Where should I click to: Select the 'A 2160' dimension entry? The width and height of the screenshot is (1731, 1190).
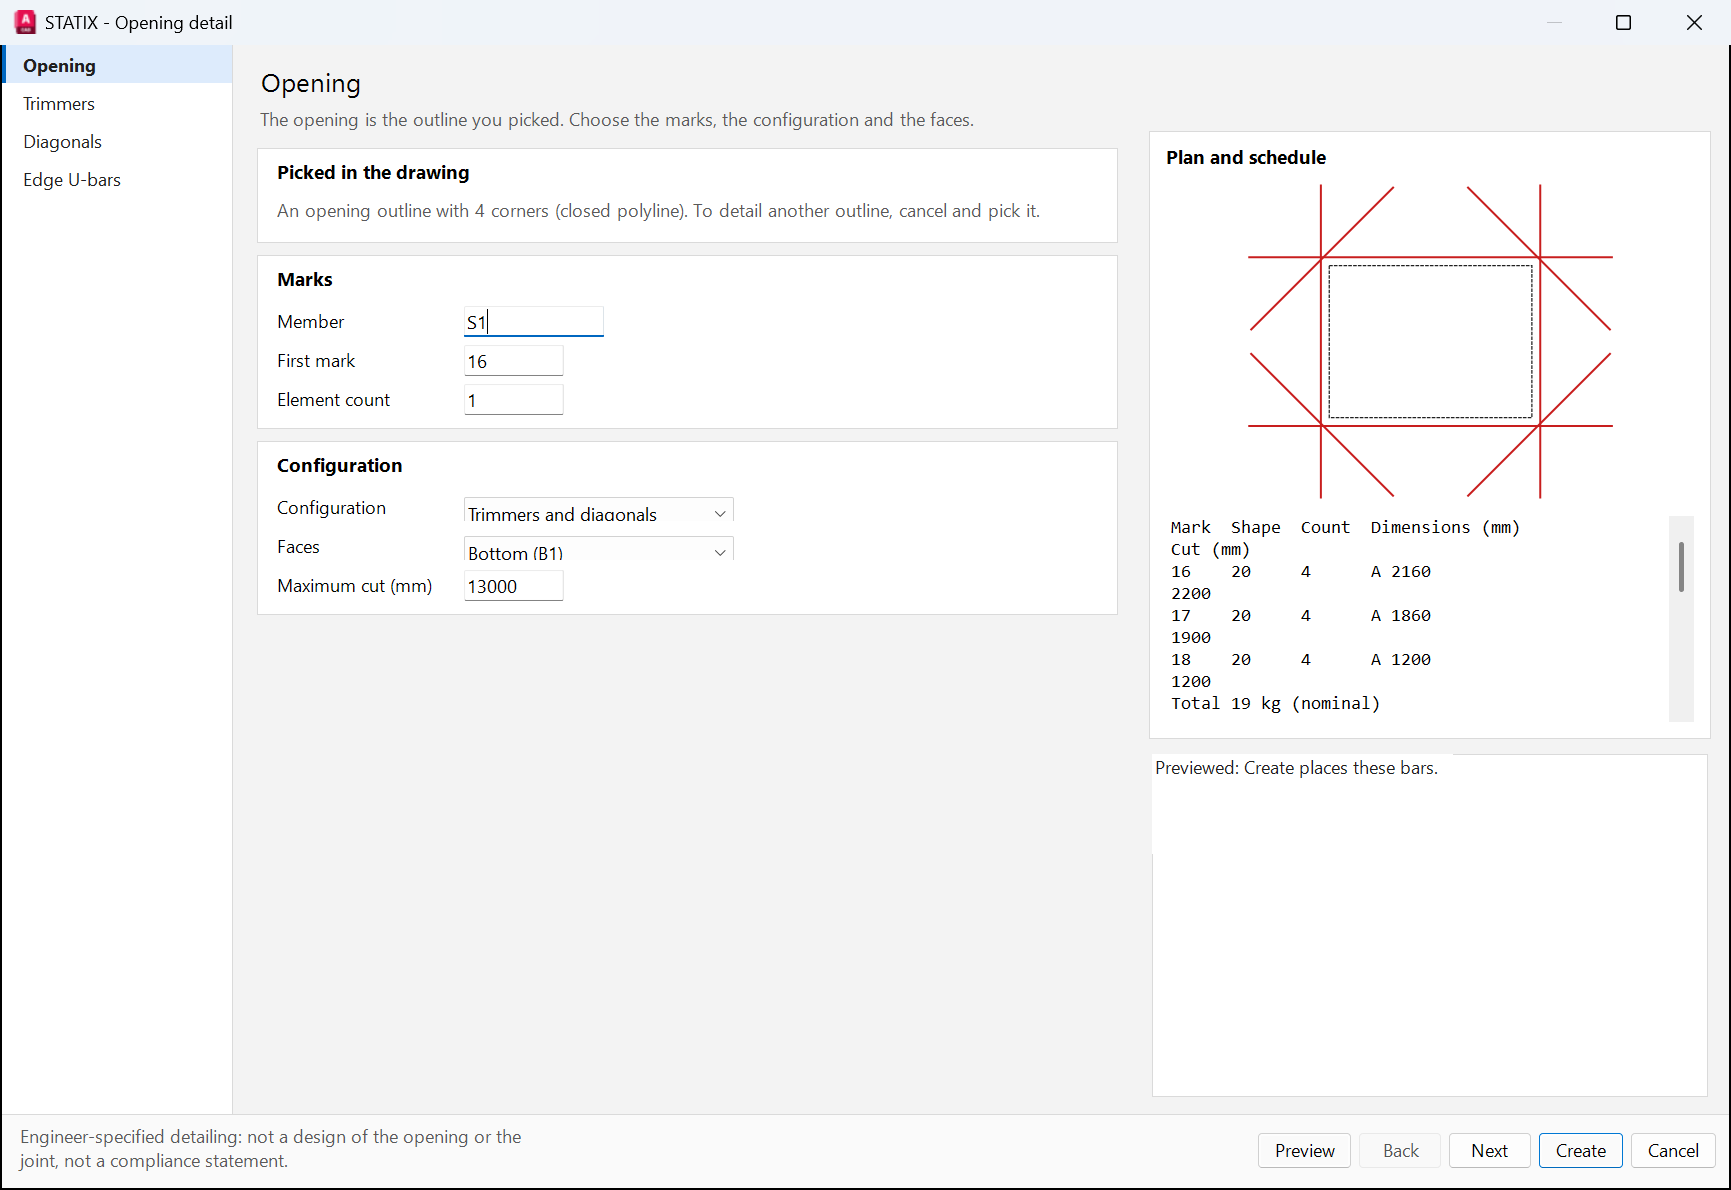click(x=1400, y=572)
